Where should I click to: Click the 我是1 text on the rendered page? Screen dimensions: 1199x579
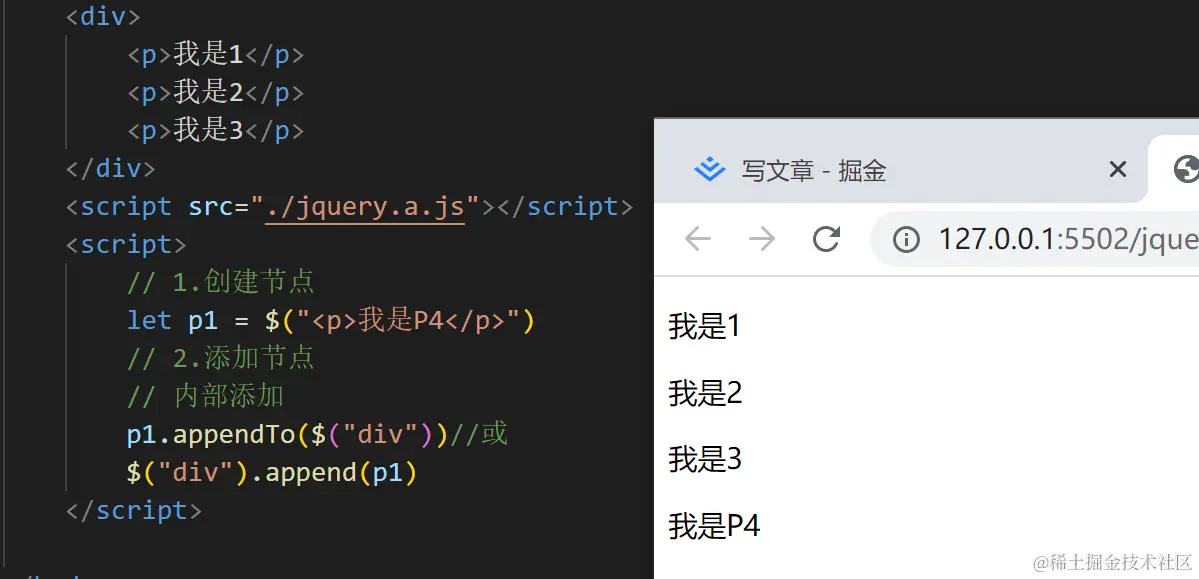click(703, 326)
